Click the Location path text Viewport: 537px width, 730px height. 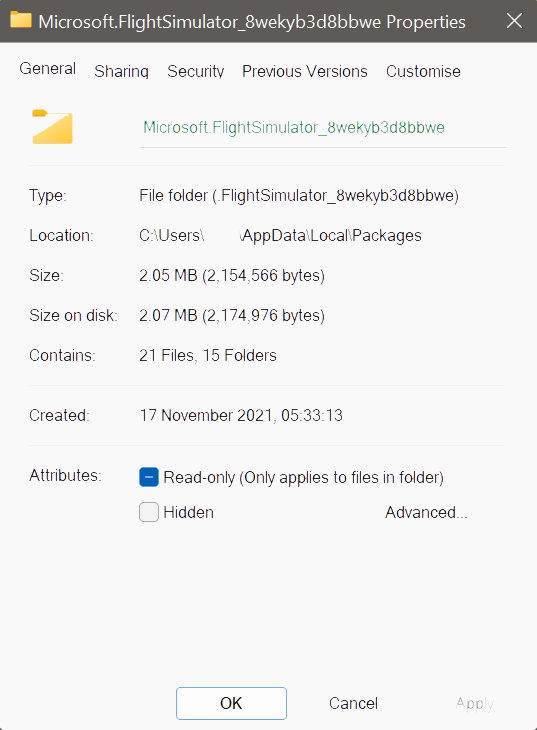[280, 236]
